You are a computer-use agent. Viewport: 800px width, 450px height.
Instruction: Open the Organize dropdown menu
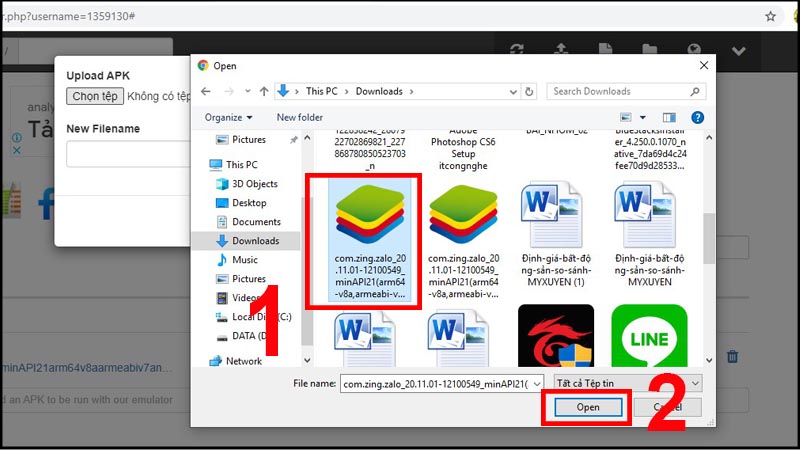[229, 117]
